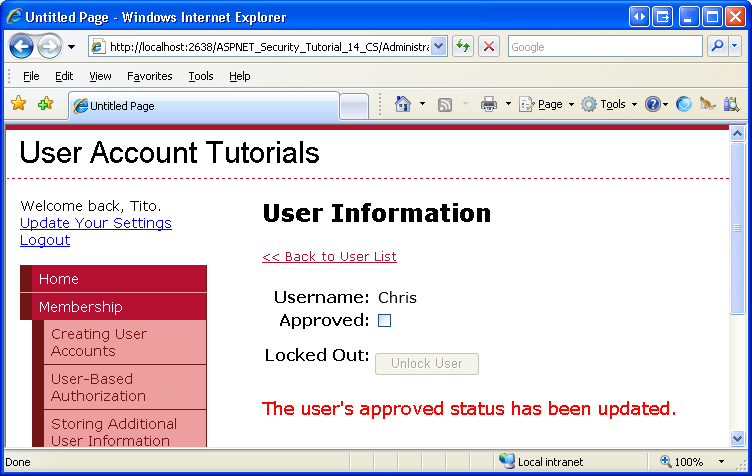
Task: Click the Unlock User button
Action: pyautogui.click(x=427, y=364)
